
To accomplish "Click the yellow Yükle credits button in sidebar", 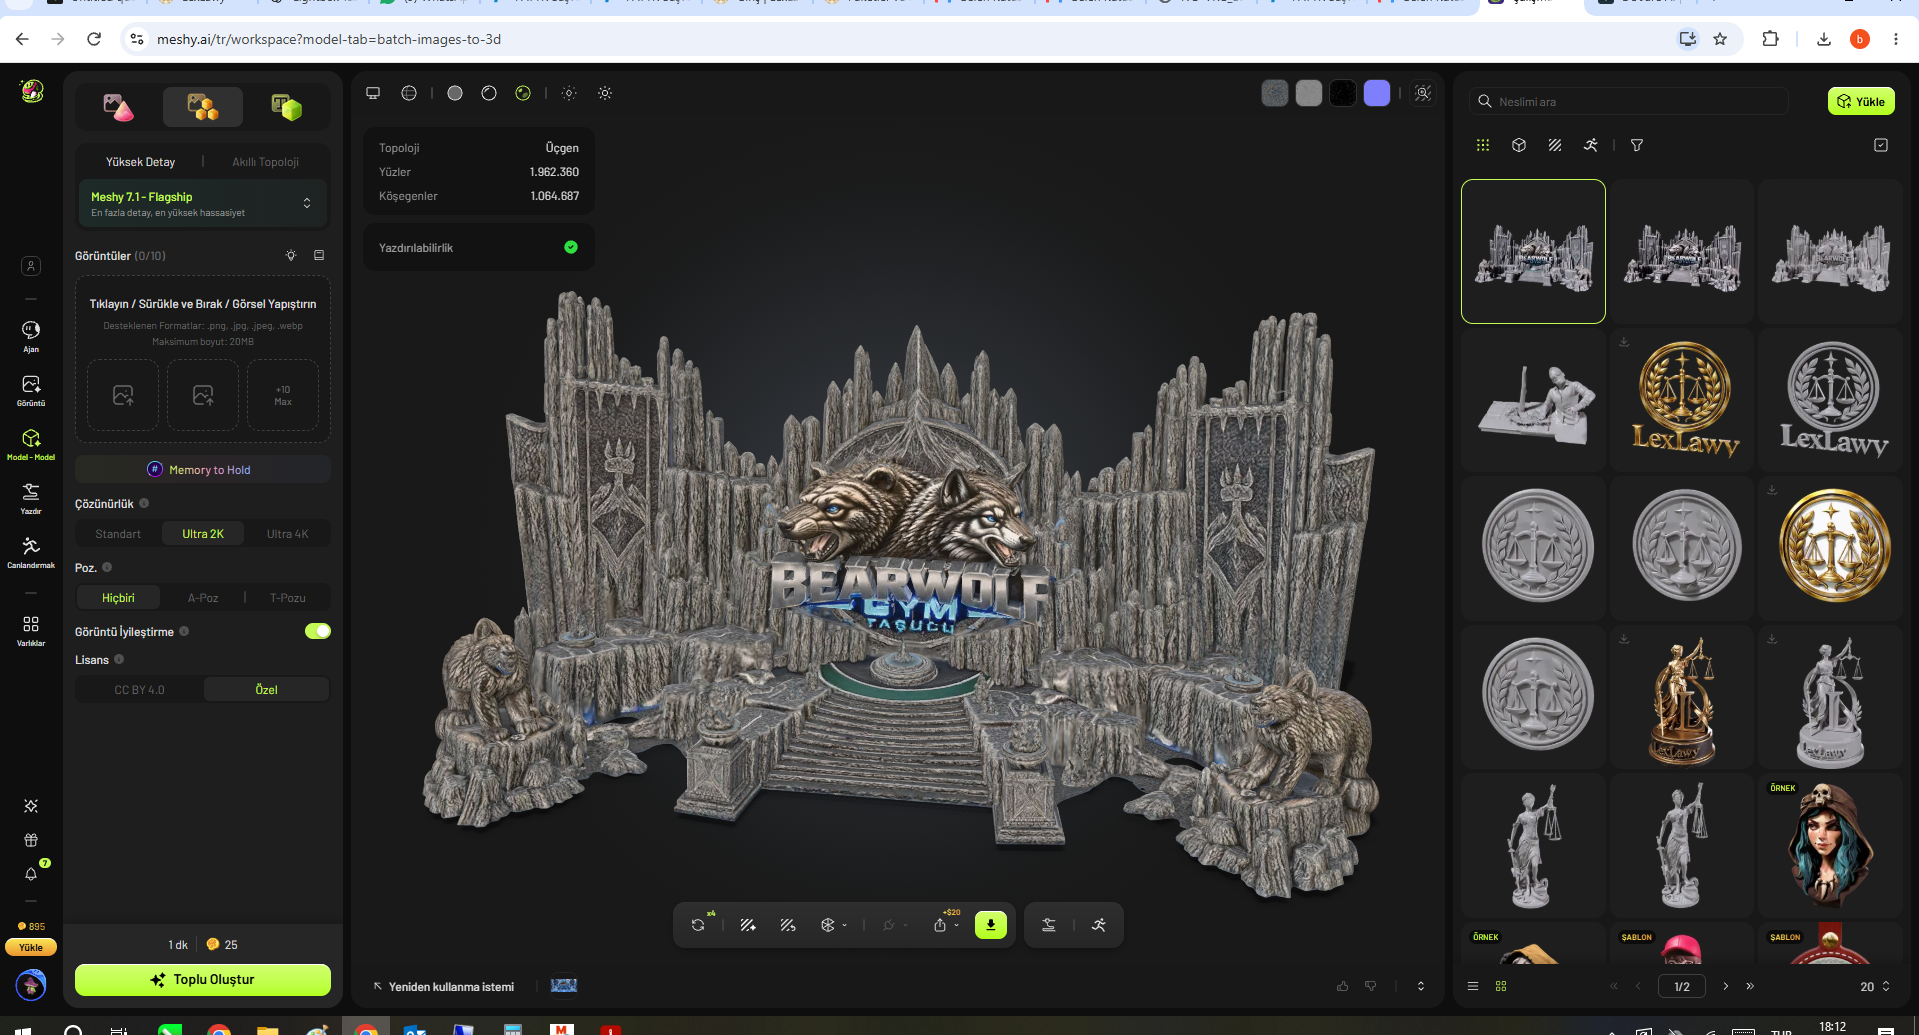I will [x=31, y=947].
